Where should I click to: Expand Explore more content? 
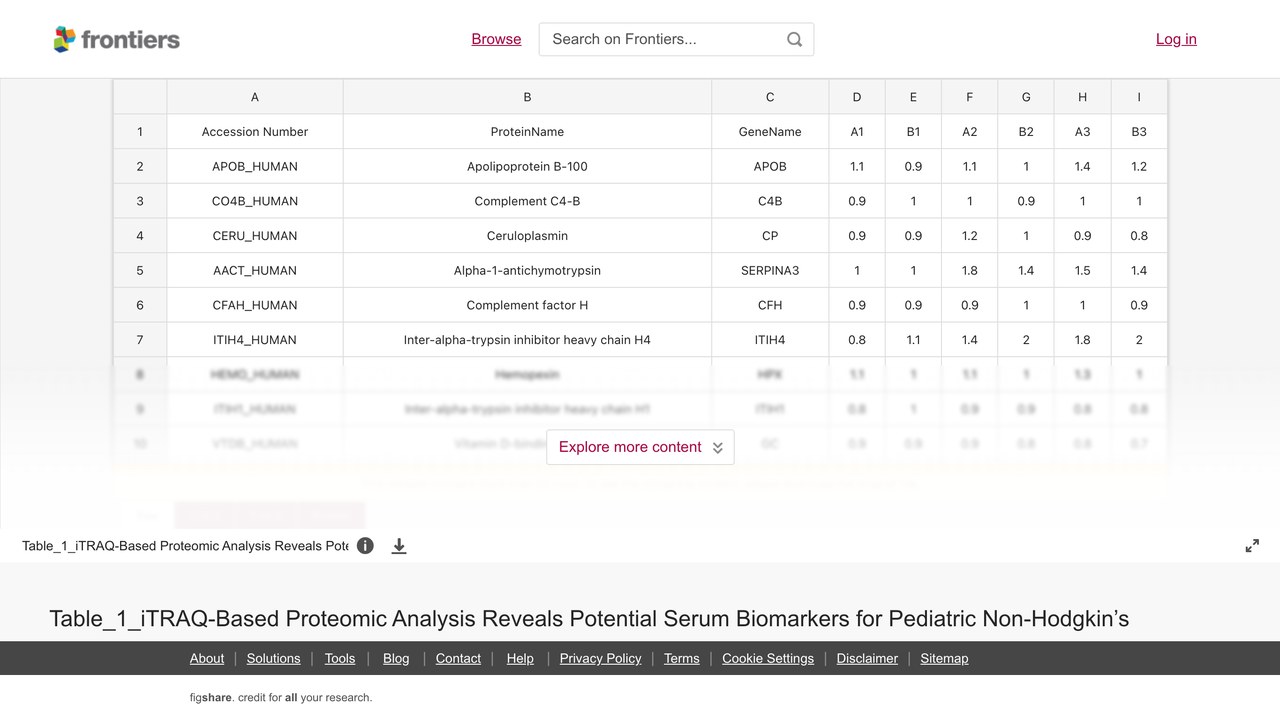click(x=640, y=447)
